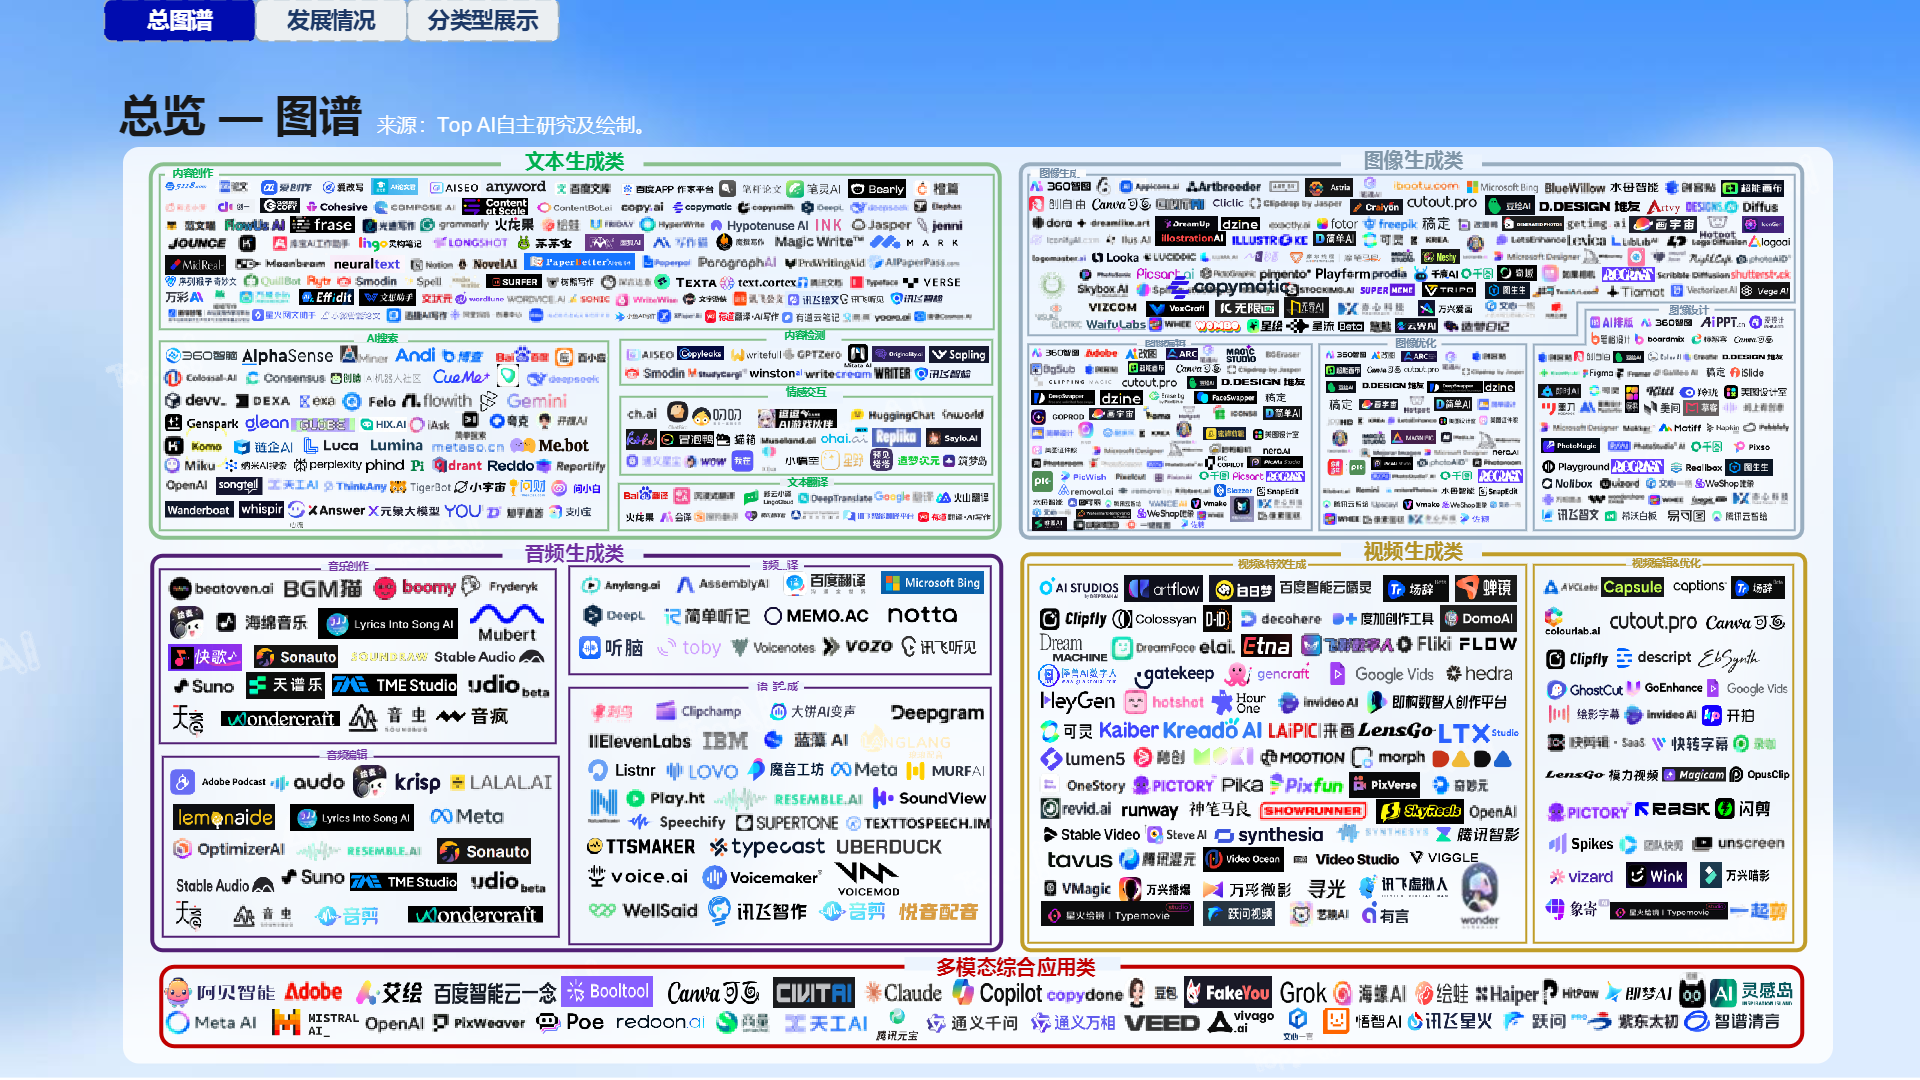Image resolution: width=1920 pixels, height=1080 pixels.
Task: Open the artflow logo
Action: click(1164, 588)
